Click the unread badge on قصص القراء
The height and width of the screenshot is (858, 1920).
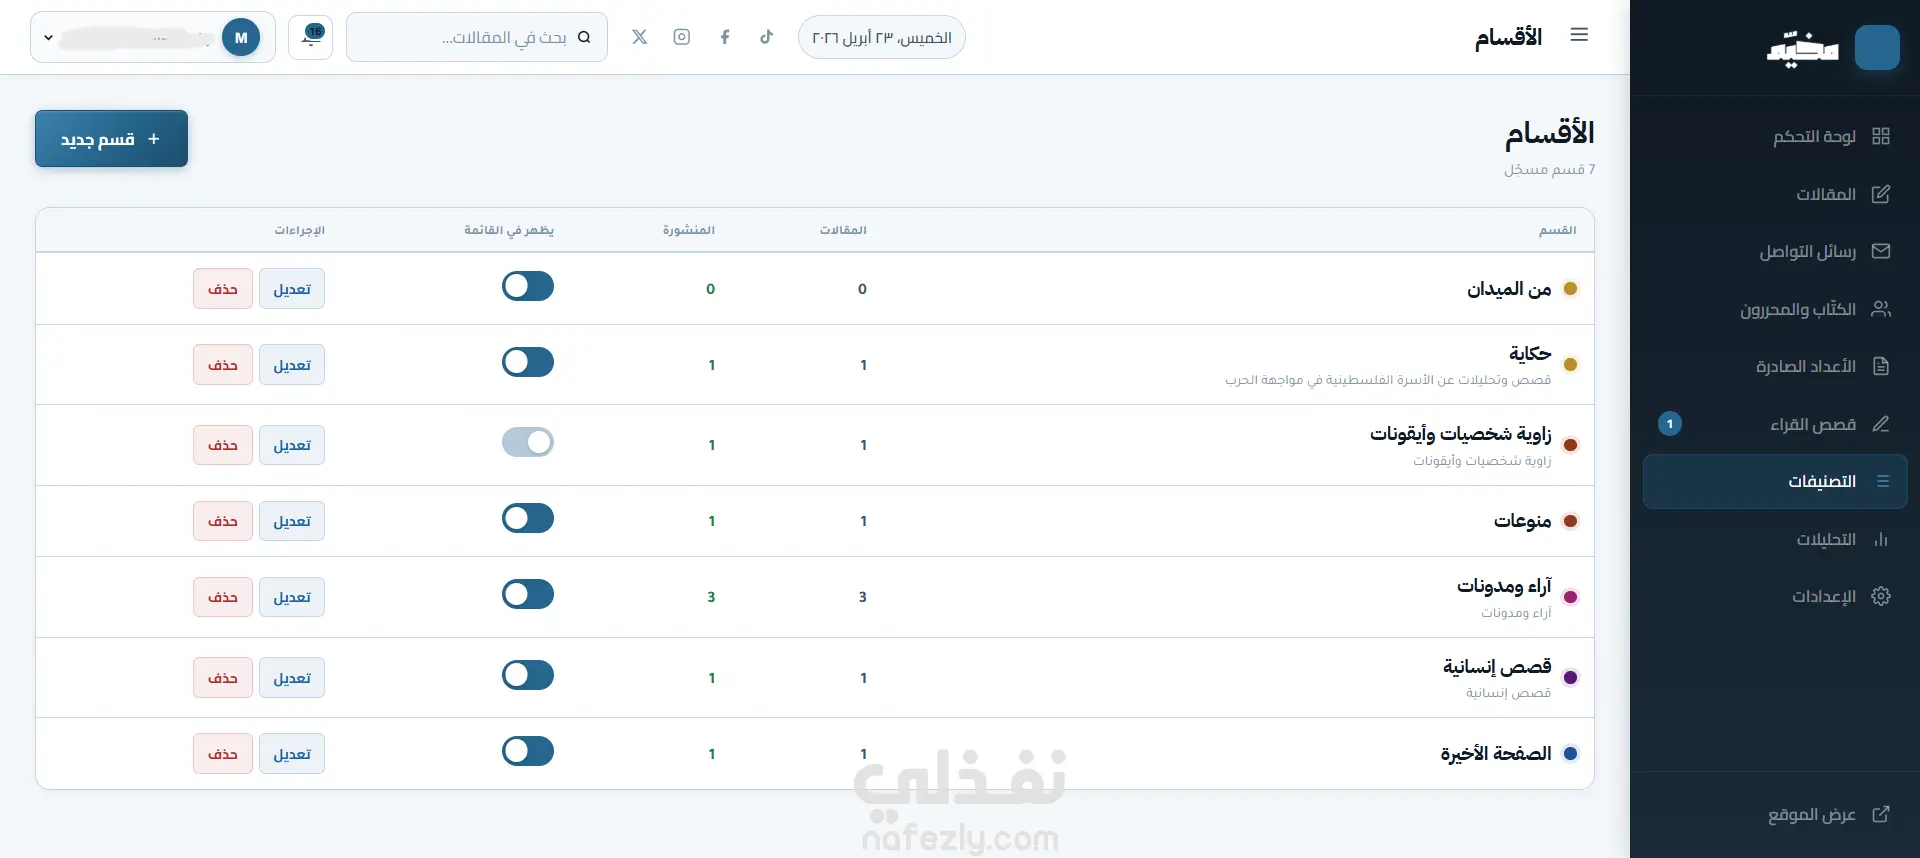click(x=1670, y=424)
